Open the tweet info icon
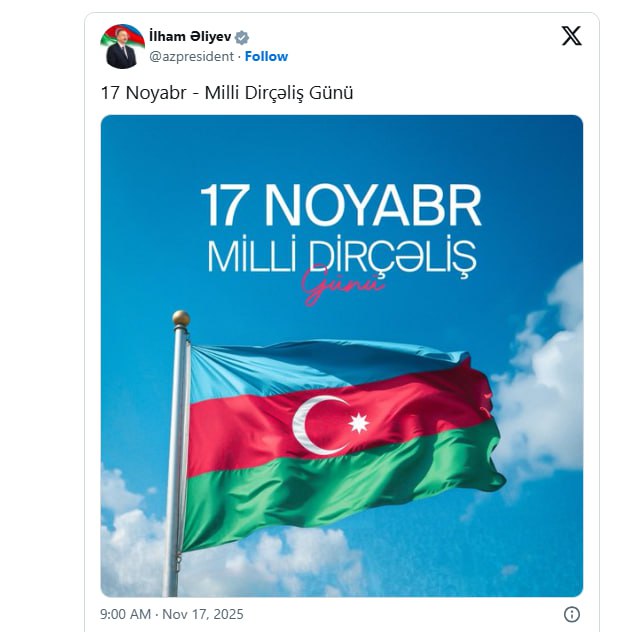This screenshot has height=632, width=629. (572, 614)
